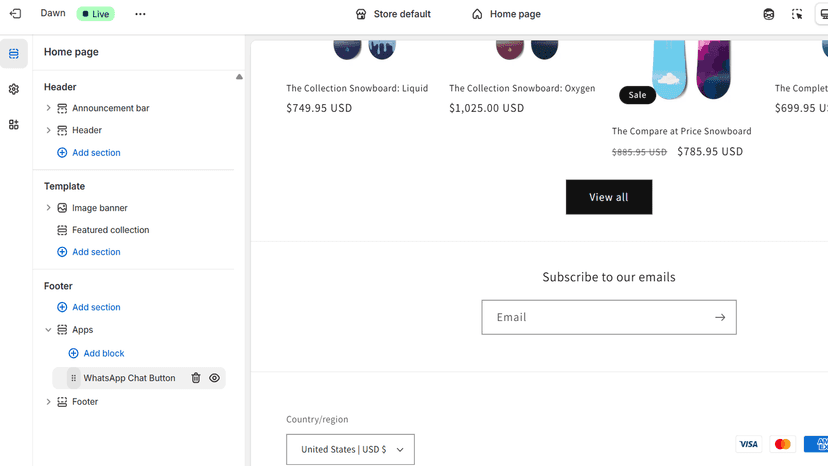Click the Compare at Price Snowboard image
The height and width of the screenshot is (466, 828).
[x=691, y=70]
